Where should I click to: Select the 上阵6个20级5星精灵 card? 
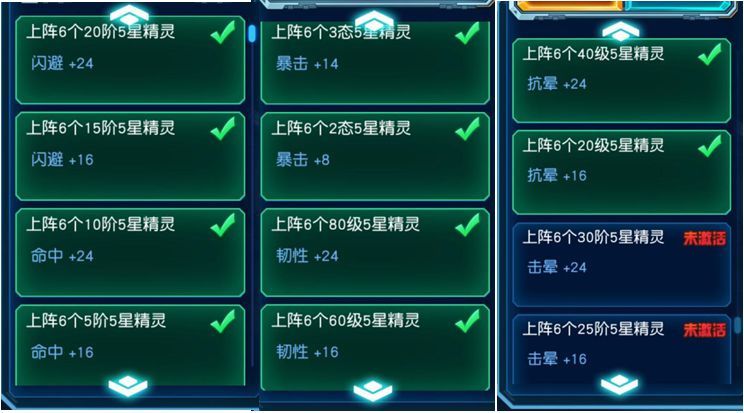622,172
